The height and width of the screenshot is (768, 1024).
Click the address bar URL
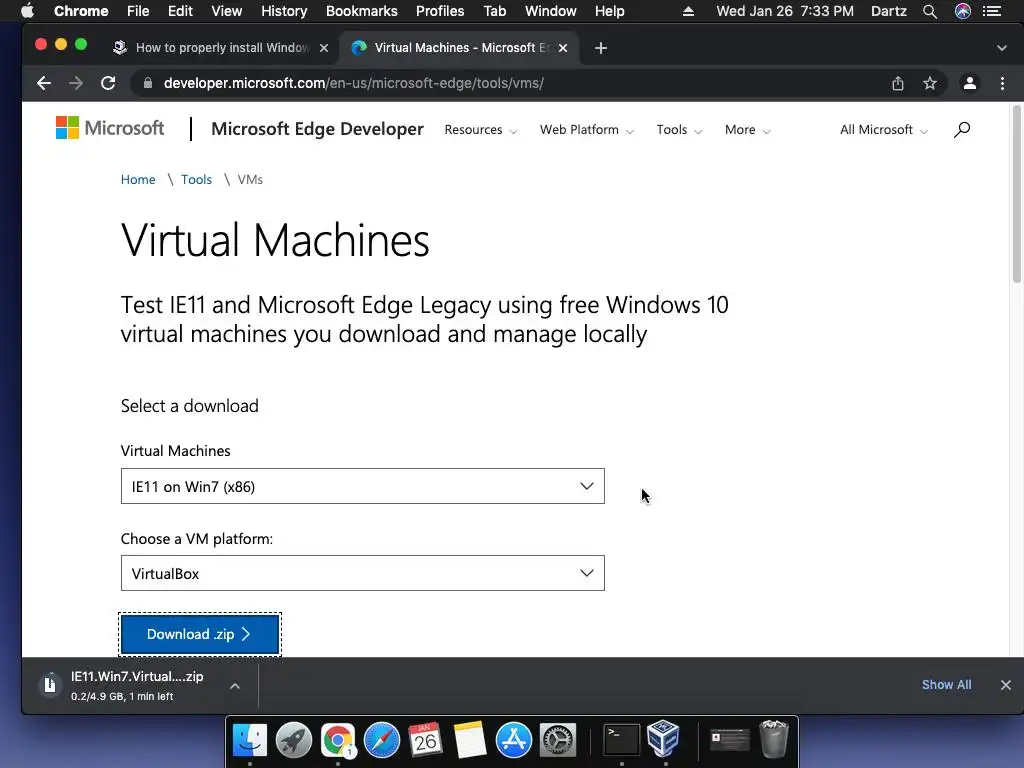pyautogui.click(x=353, y=83)
